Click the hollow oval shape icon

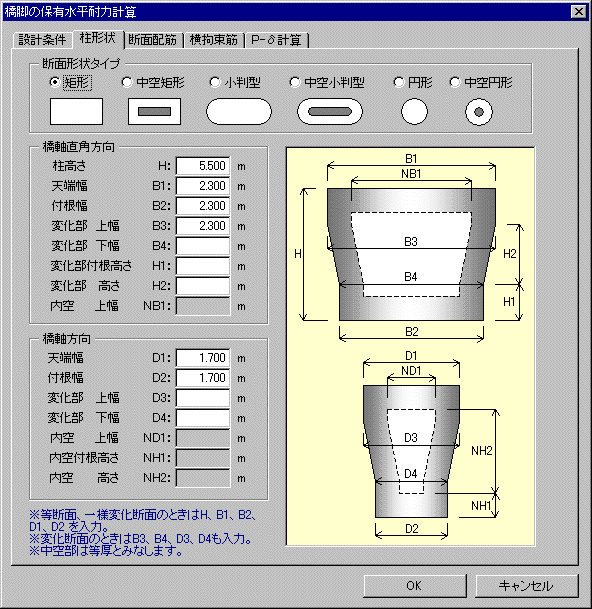330,111
